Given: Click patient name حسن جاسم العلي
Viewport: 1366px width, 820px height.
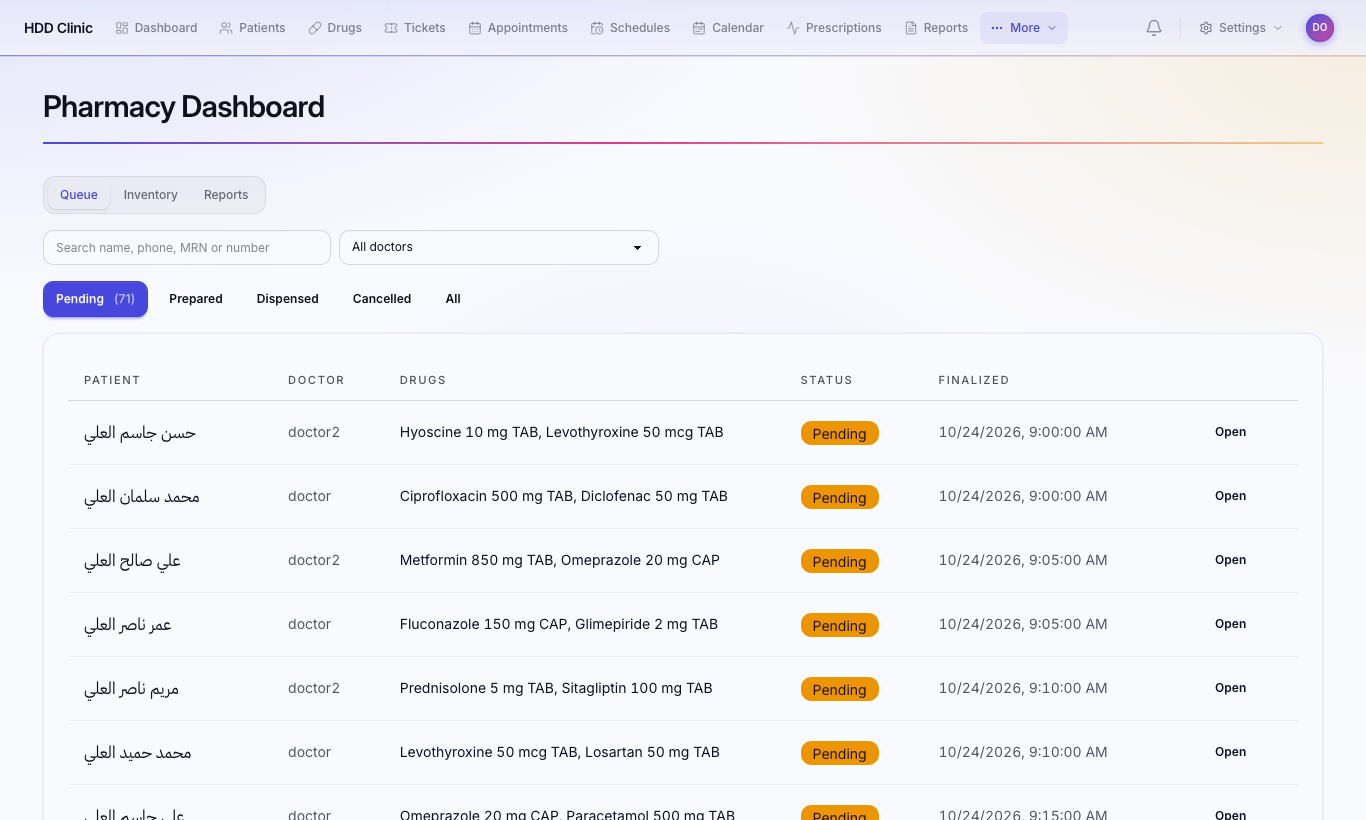Looking at the screenshot, I should (x=140, y=433).
